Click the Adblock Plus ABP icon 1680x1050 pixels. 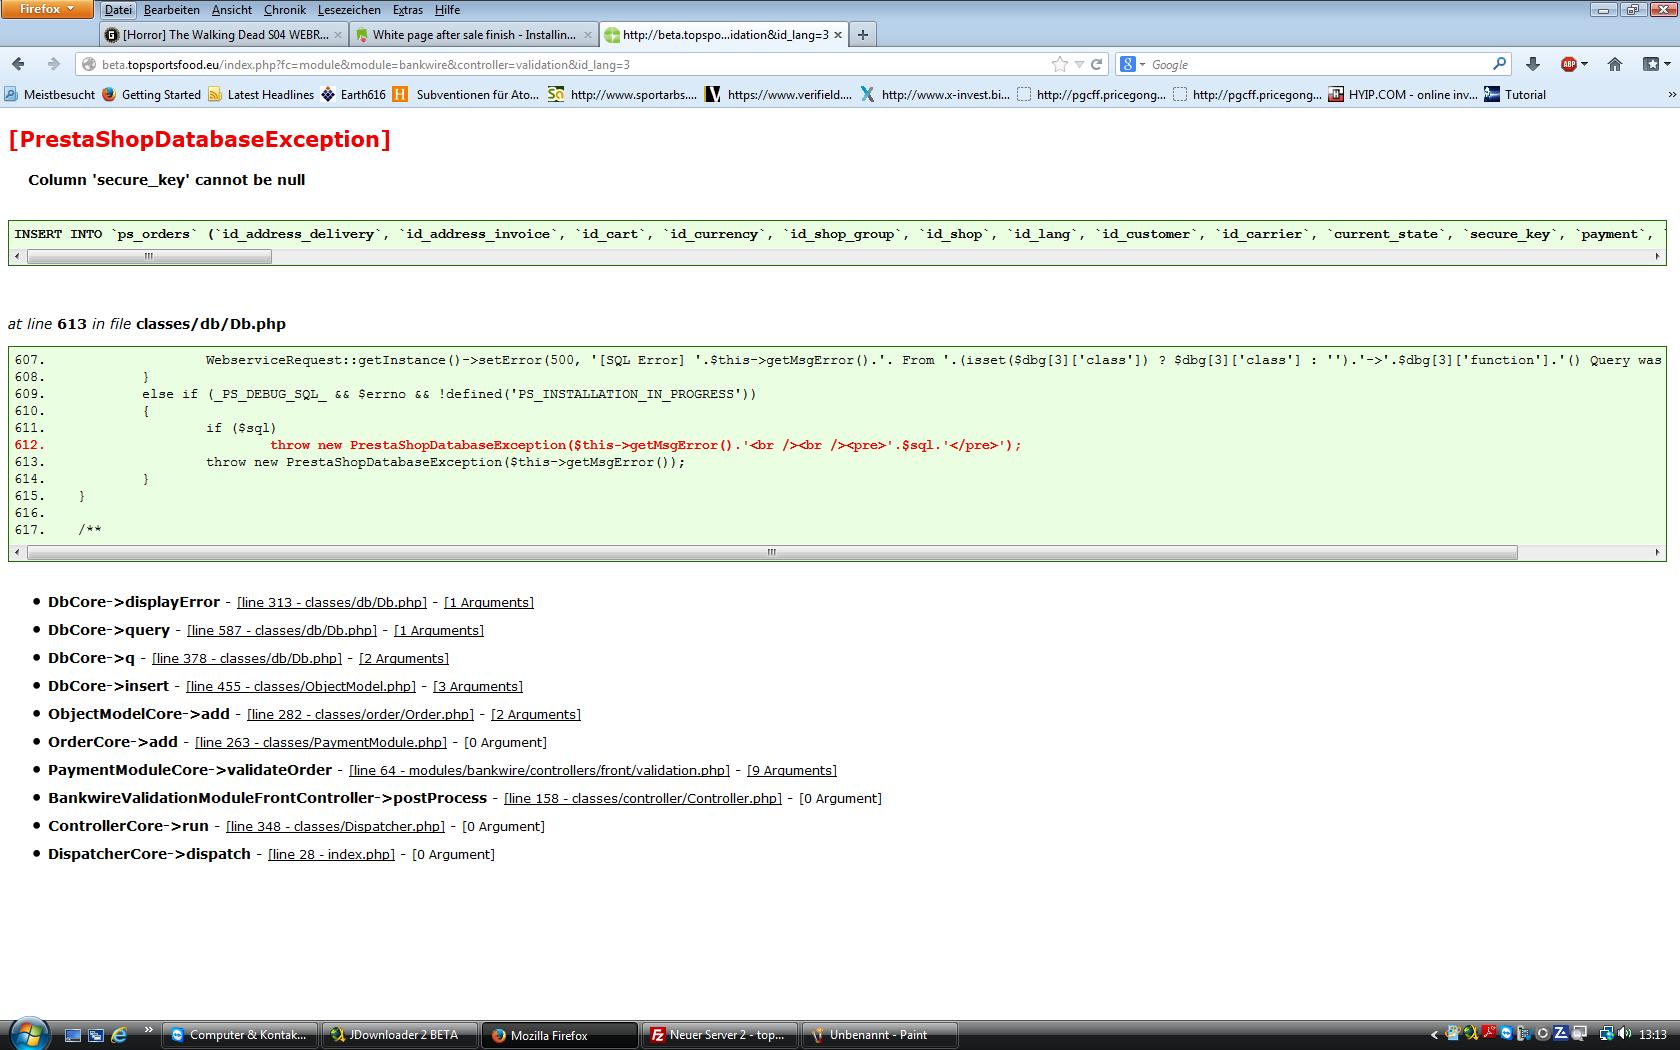tap(1569, 64)
